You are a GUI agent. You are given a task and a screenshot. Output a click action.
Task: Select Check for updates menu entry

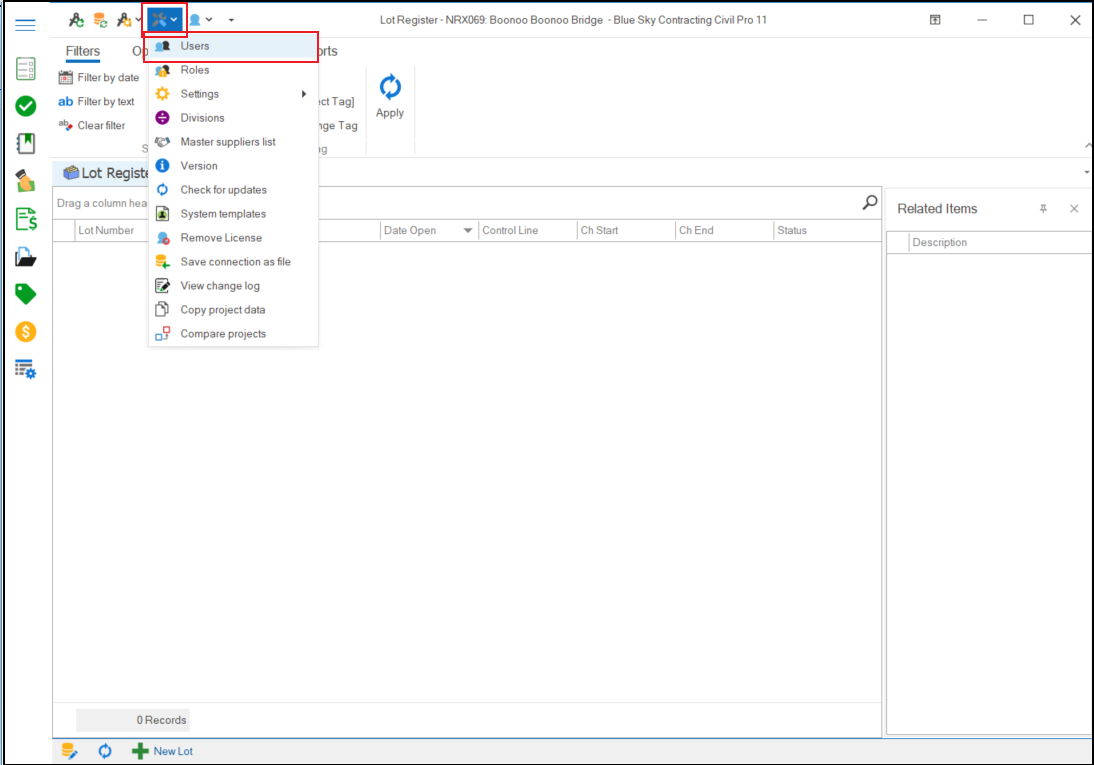[223, 190]
